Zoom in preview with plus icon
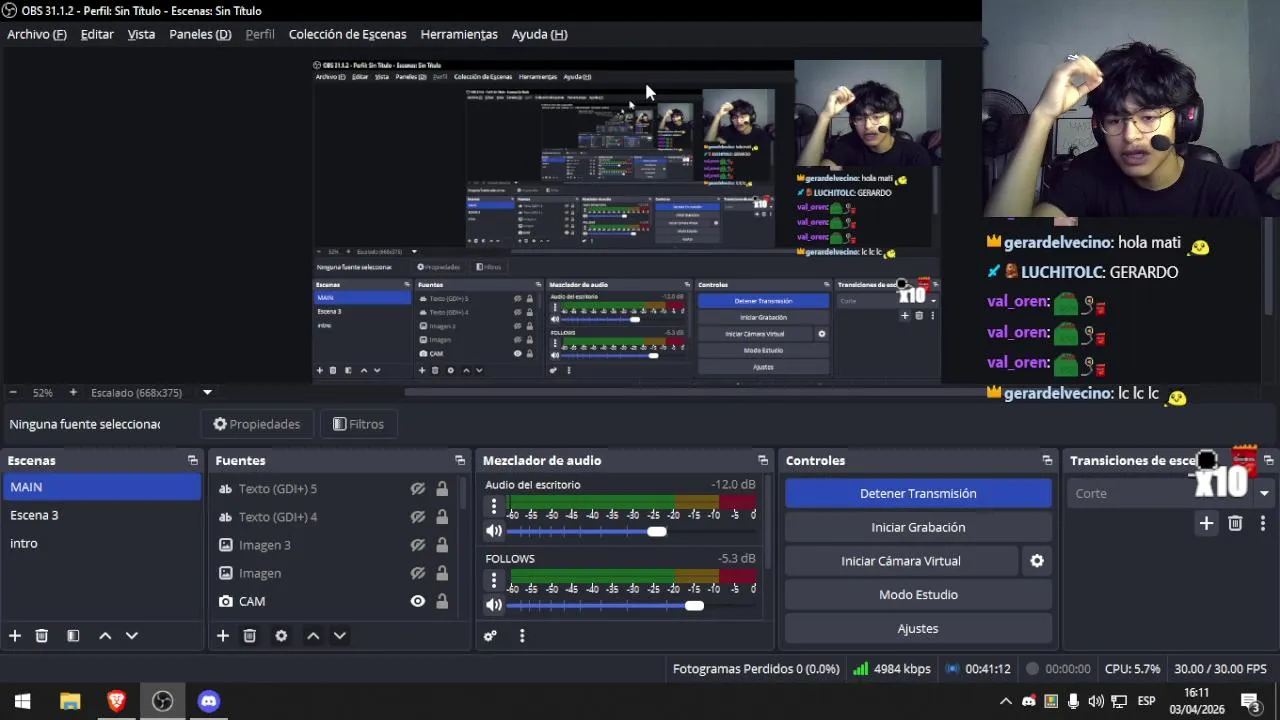 pyautogui.click(x=72, y=393)
